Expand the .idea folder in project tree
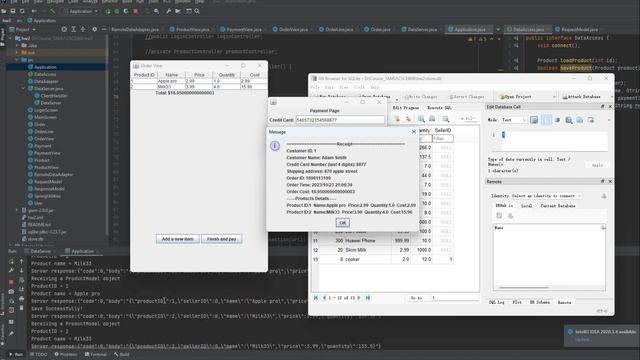 point(17,45)
